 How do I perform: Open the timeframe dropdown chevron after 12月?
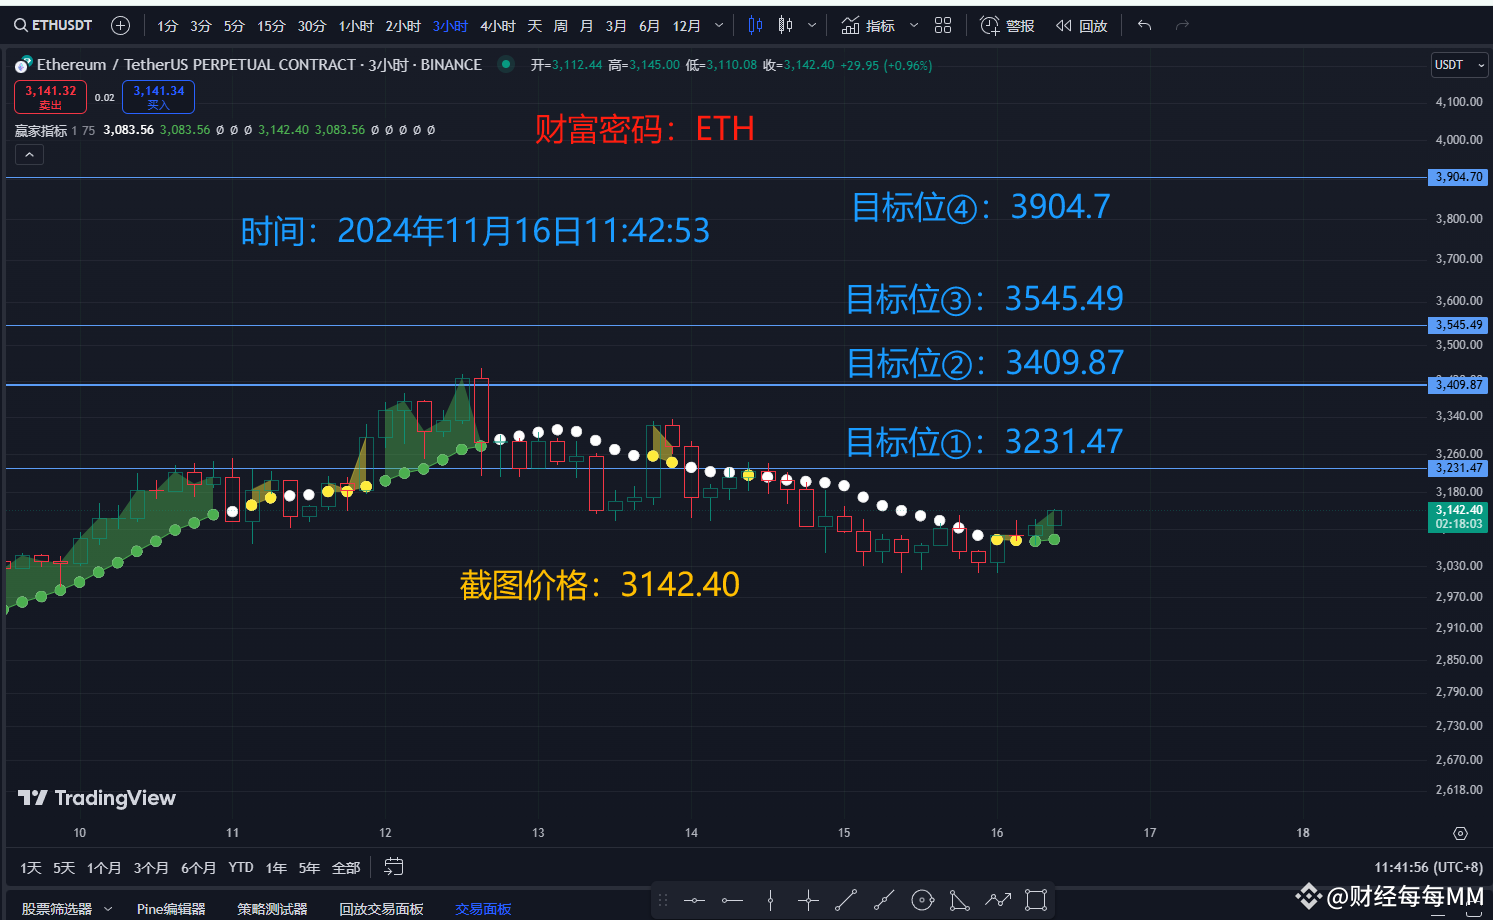[x=719, y=25]
